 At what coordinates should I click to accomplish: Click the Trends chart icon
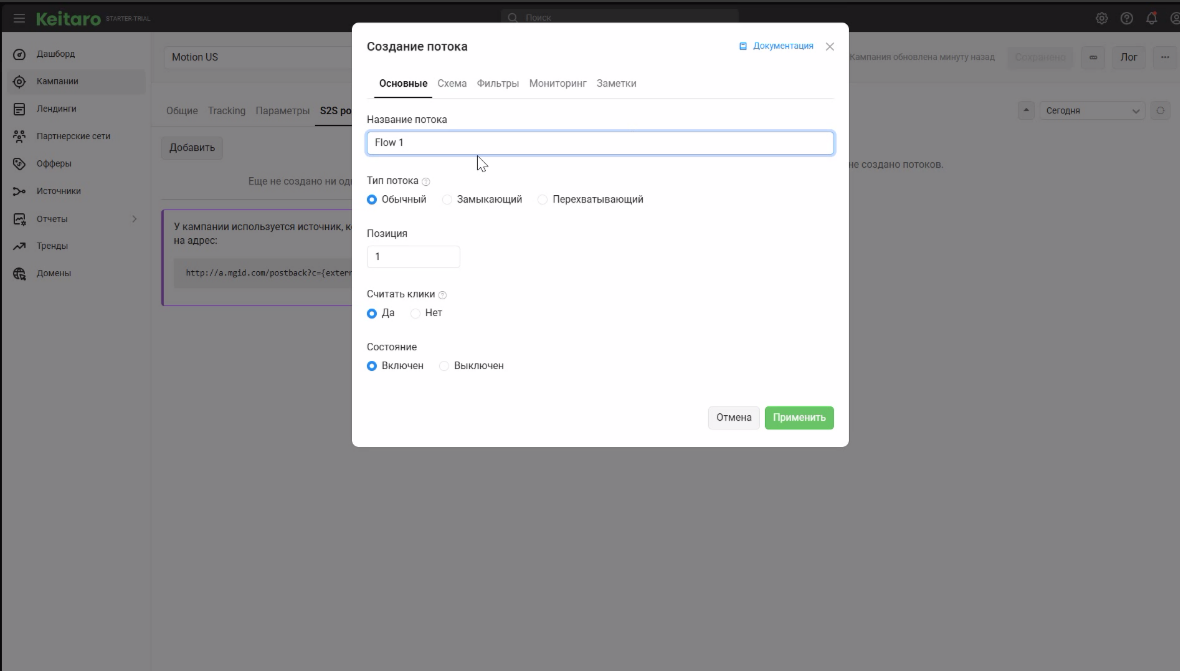tap(19, 246)
